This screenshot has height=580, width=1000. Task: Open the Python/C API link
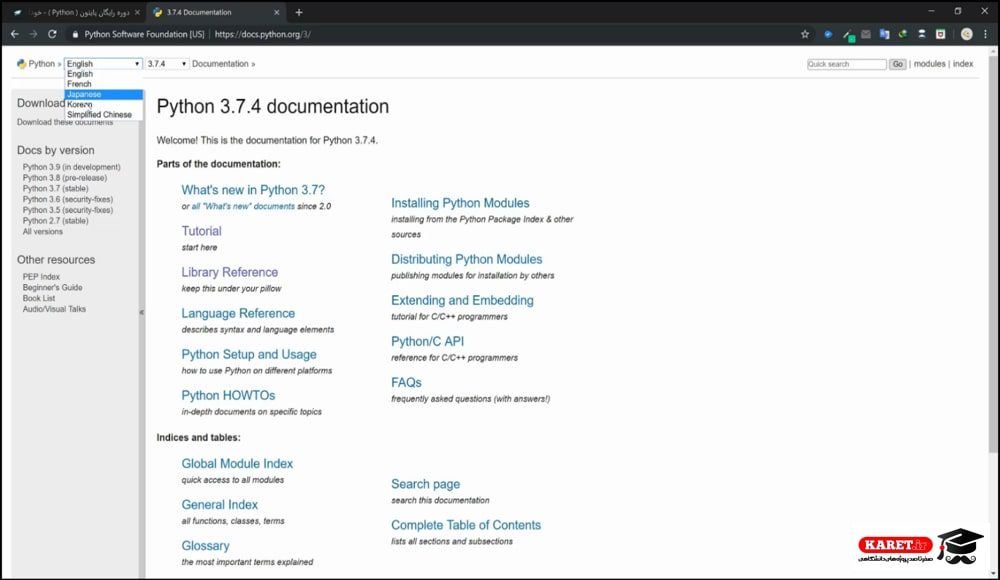pos(427,341)
